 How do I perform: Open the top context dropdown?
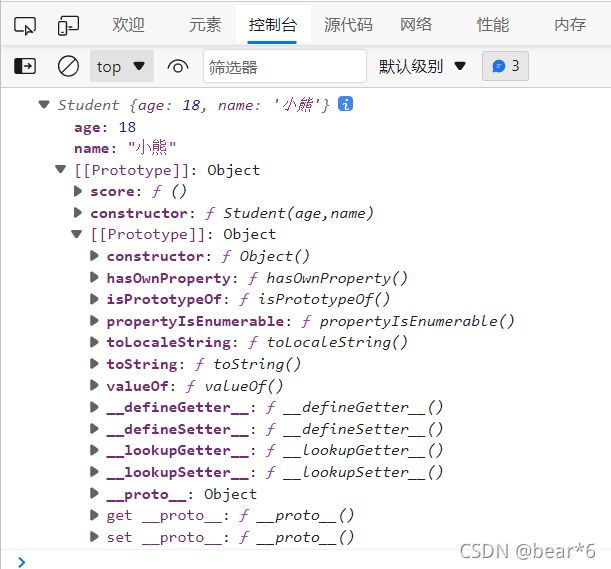click(122, 66)
